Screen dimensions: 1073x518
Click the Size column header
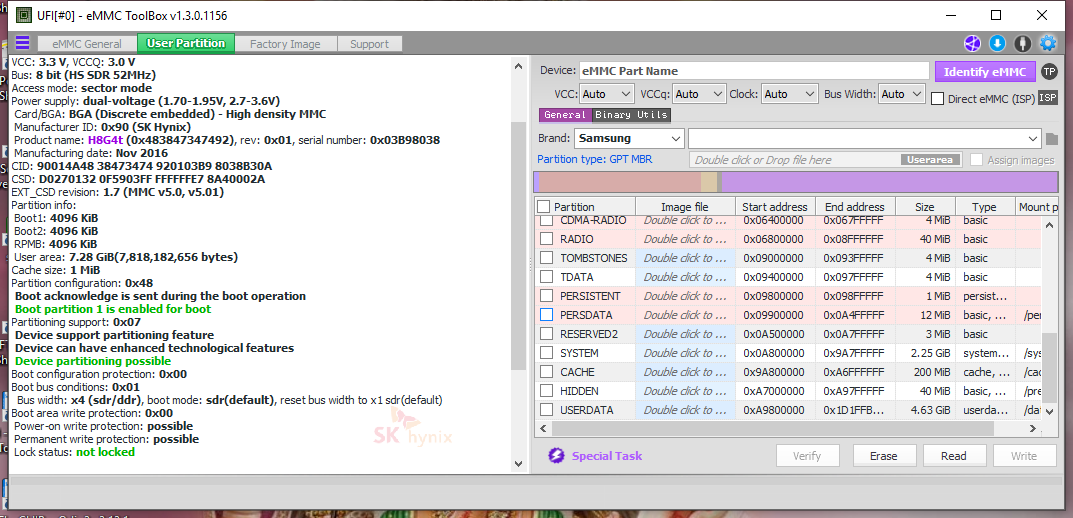tap(924, 207)
